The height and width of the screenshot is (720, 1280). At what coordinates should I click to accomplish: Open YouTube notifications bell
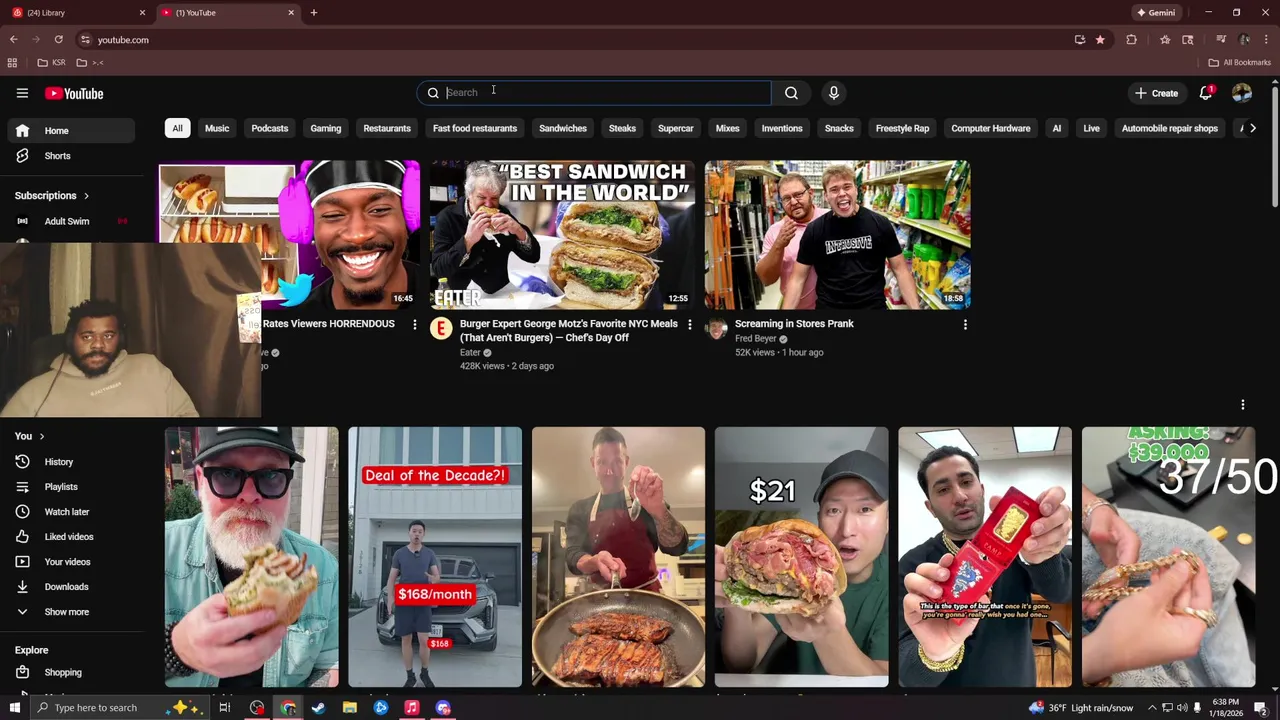click(1206, 93)
